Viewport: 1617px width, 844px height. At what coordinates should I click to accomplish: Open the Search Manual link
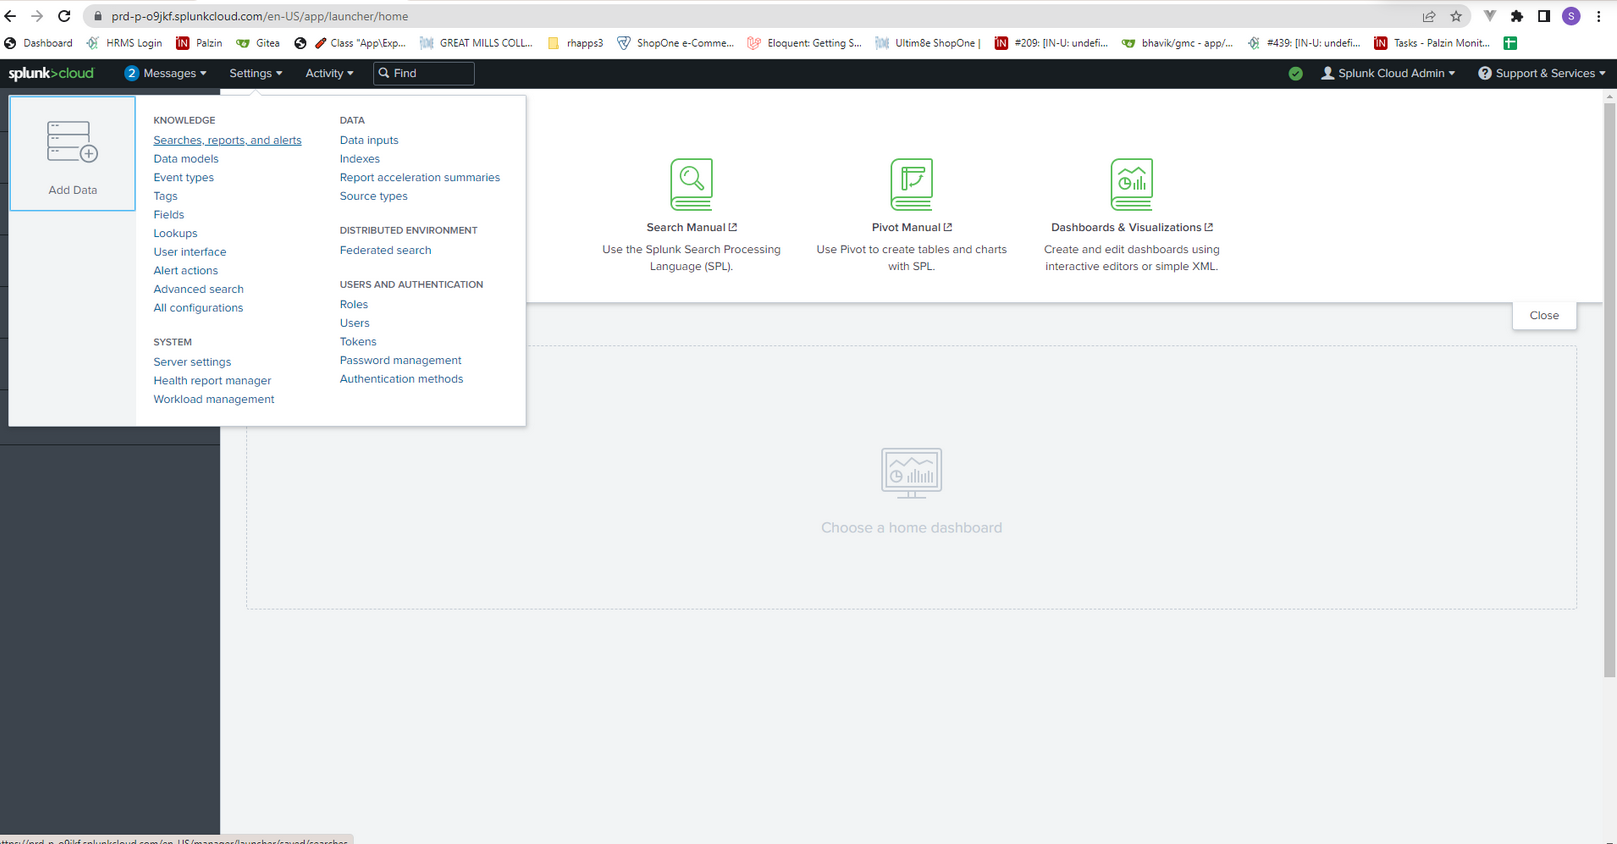pyautogui.click(x=691, y=227)
